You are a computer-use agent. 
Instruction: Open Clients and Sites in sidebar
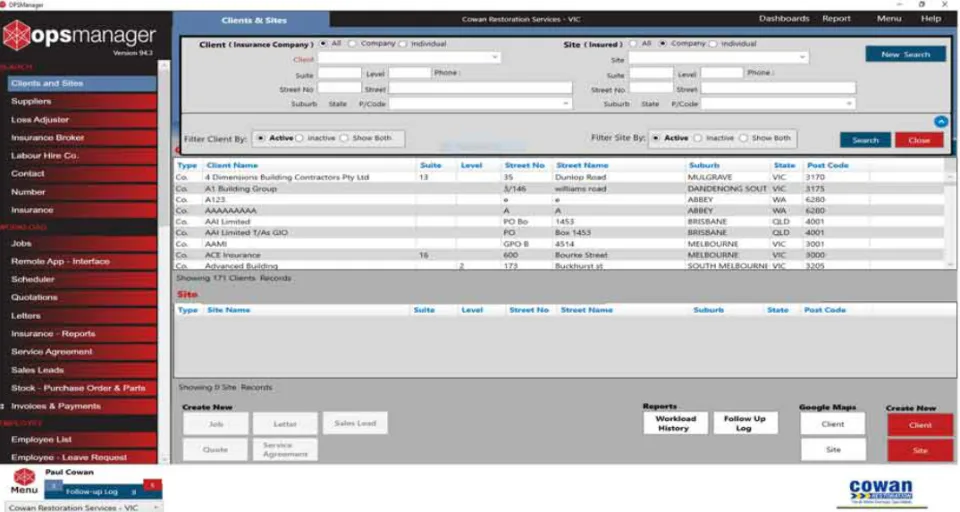[x=81, y=83]
